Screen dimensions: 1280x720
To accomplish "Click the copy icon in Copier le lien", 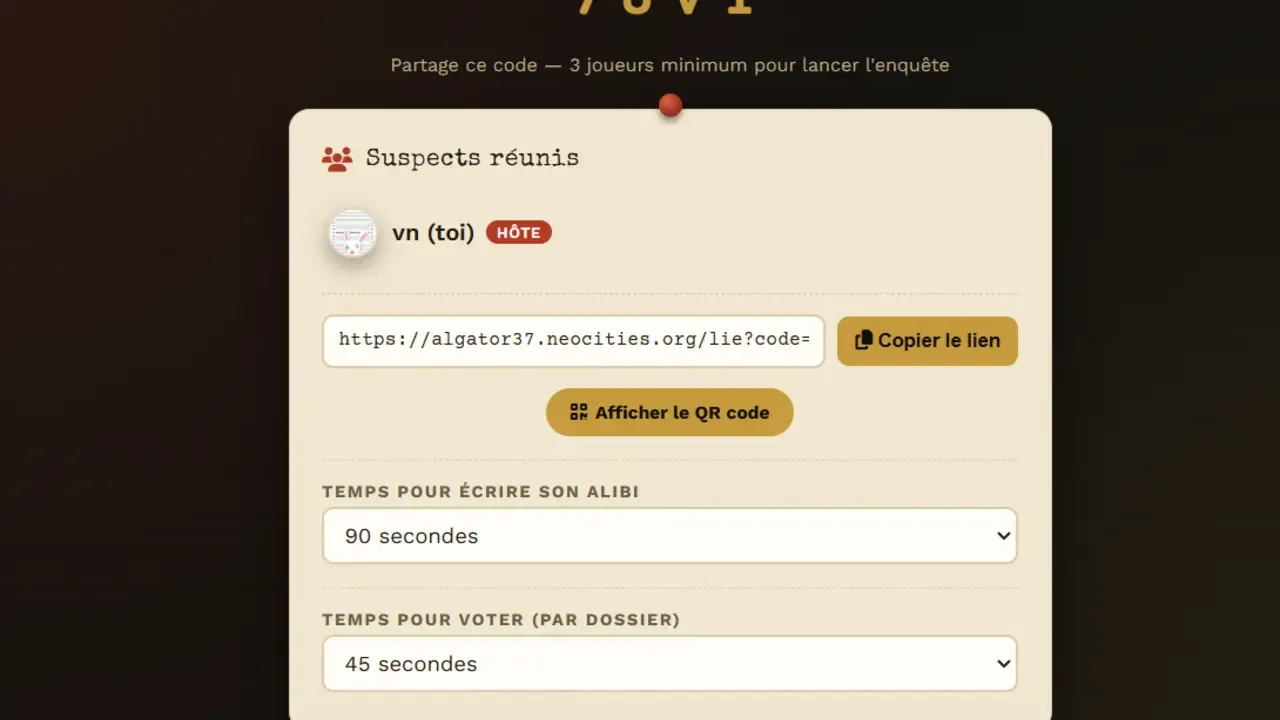I will click(x=864, y=341).
